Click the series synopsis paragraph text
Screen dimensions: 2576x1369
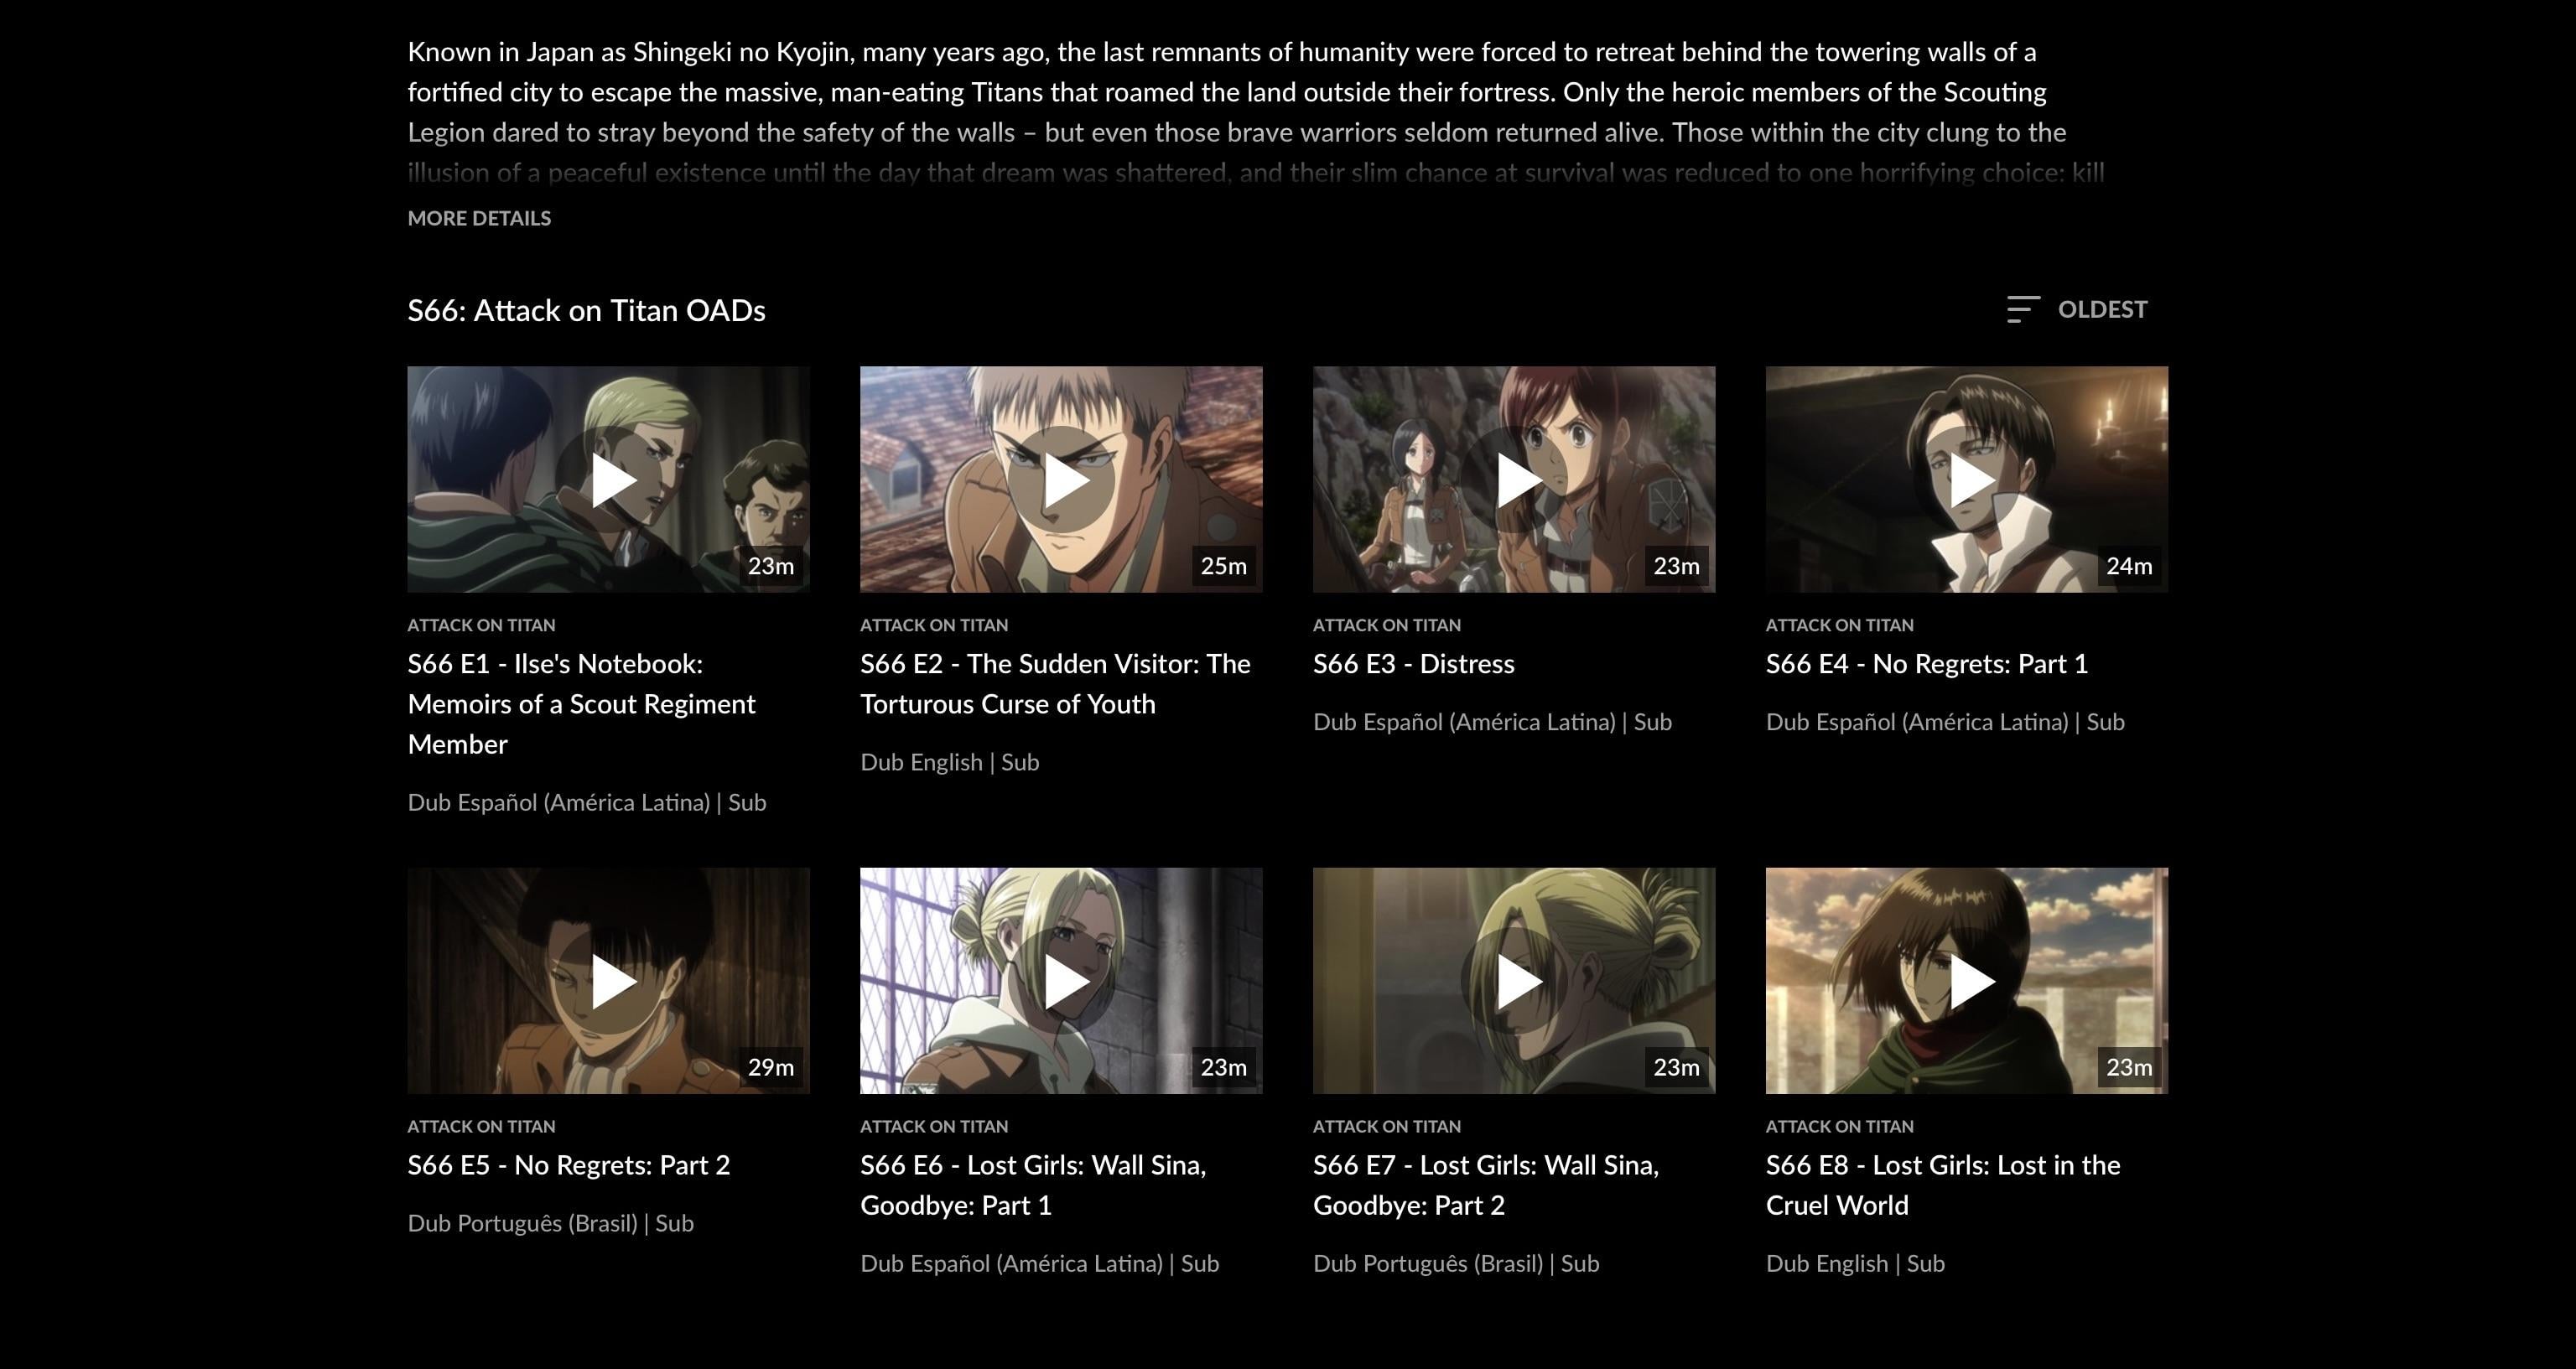(1256, 112)
